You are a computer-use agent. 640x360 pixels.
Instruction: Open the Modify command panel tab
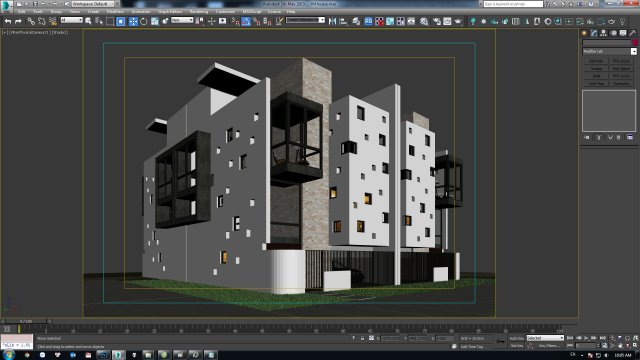tap(594, 33)
